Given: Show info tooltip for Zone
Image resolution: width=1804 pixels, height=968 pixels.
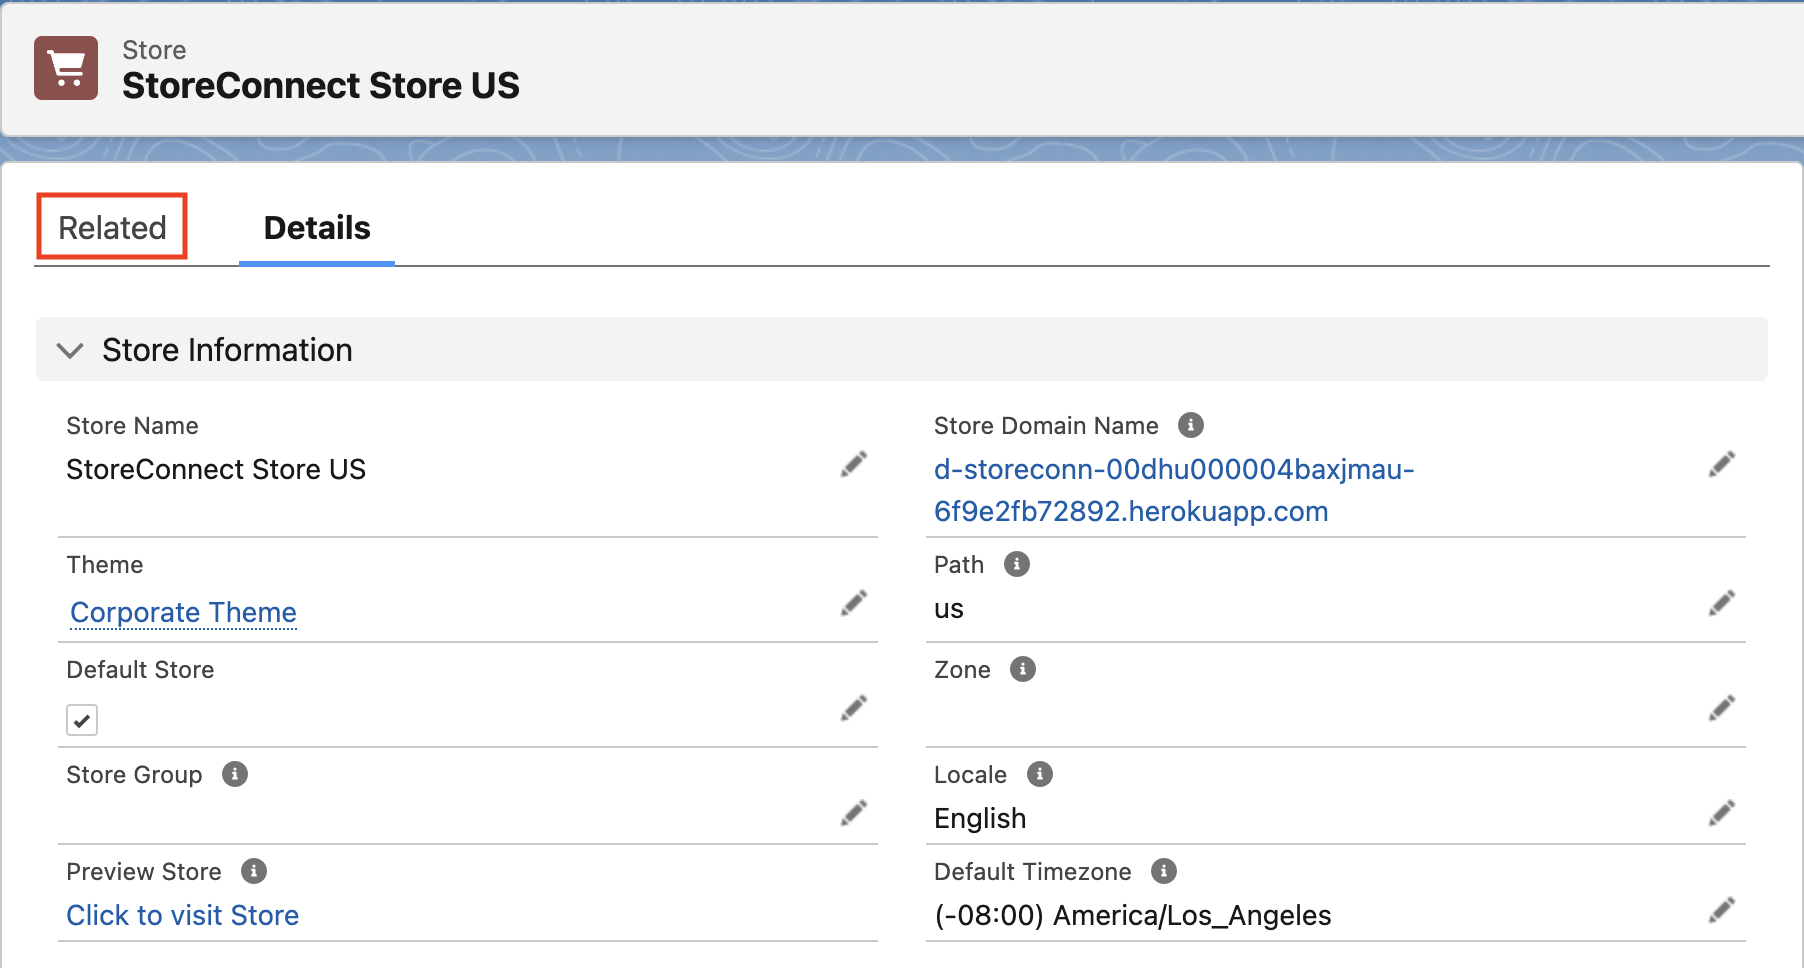Looking at the screenshot, I should click(1022, 669).
